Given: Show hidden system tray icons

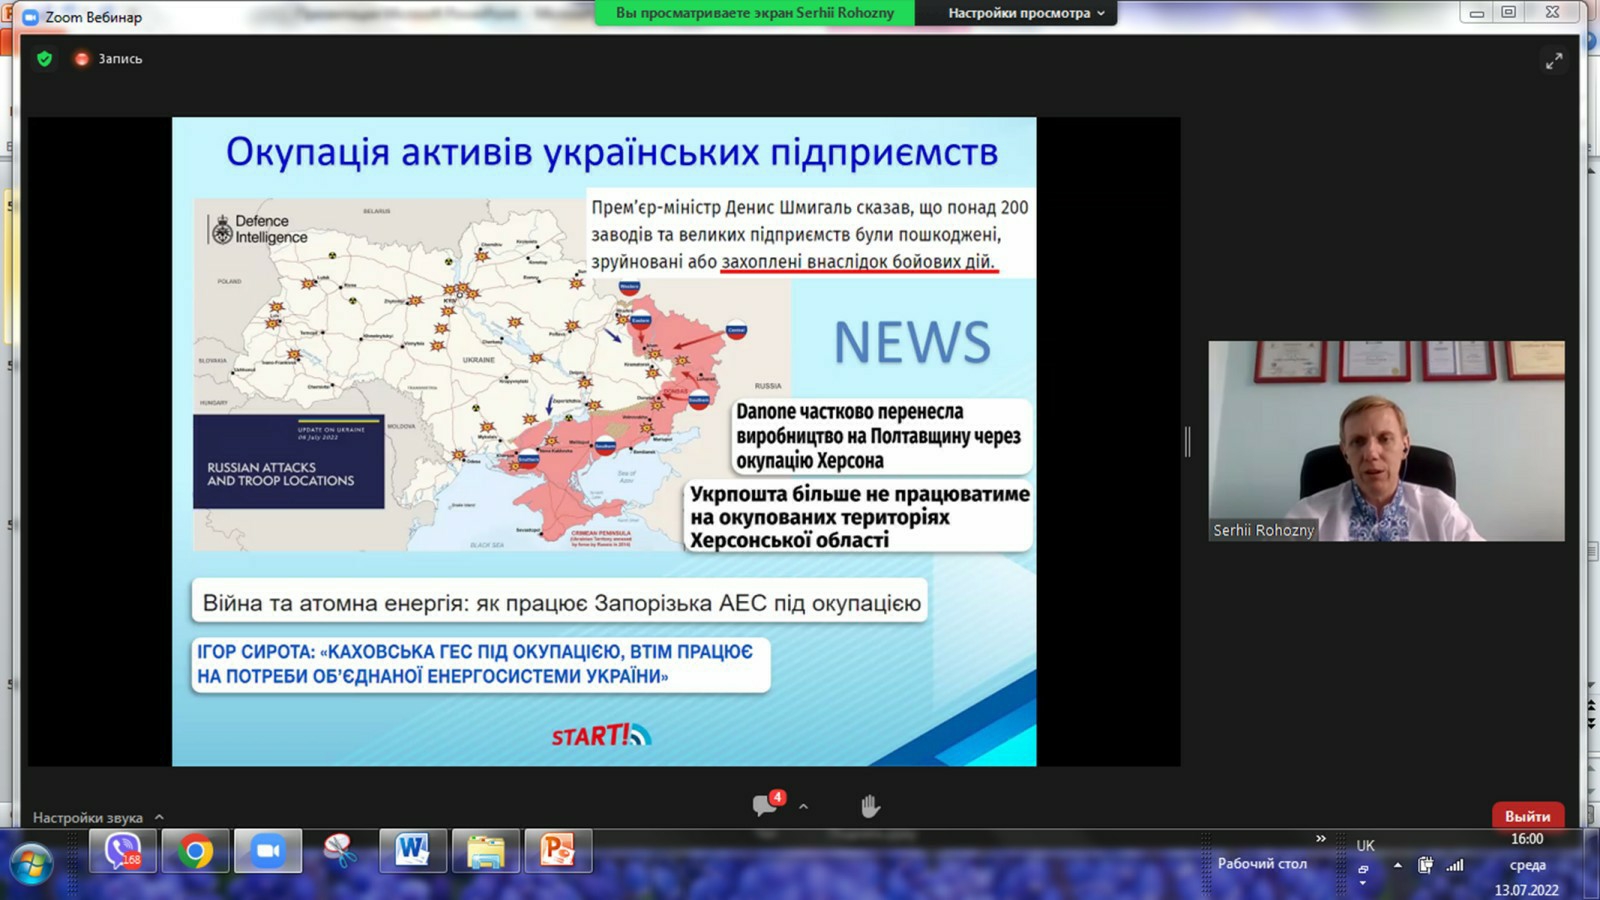Looking at the screenshot, I should 1397,865.
